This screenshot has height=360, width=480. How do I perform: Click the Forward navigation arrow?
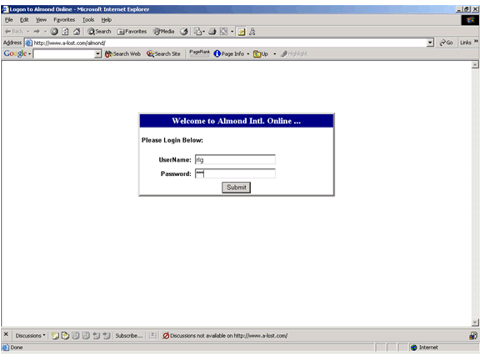click(x=36, y=32)
